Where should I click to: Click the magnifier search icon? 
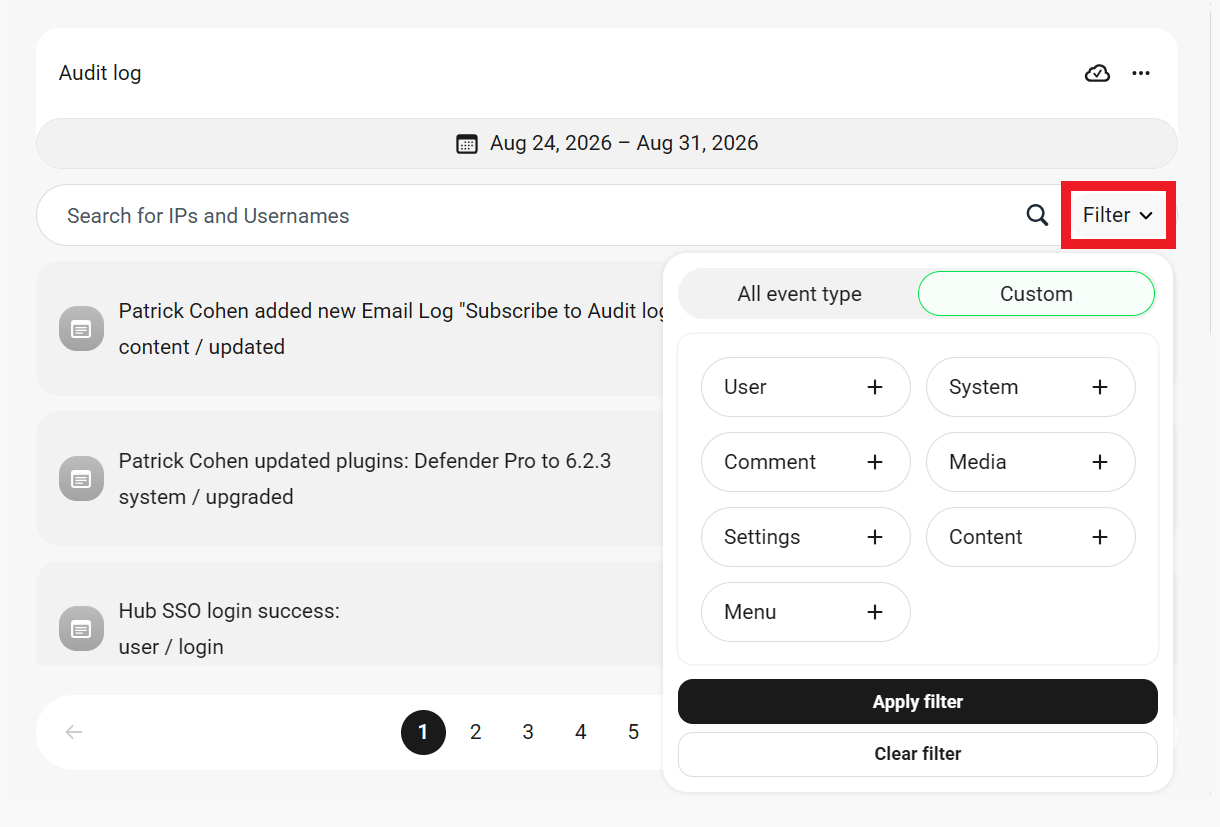coord(1037,215)
